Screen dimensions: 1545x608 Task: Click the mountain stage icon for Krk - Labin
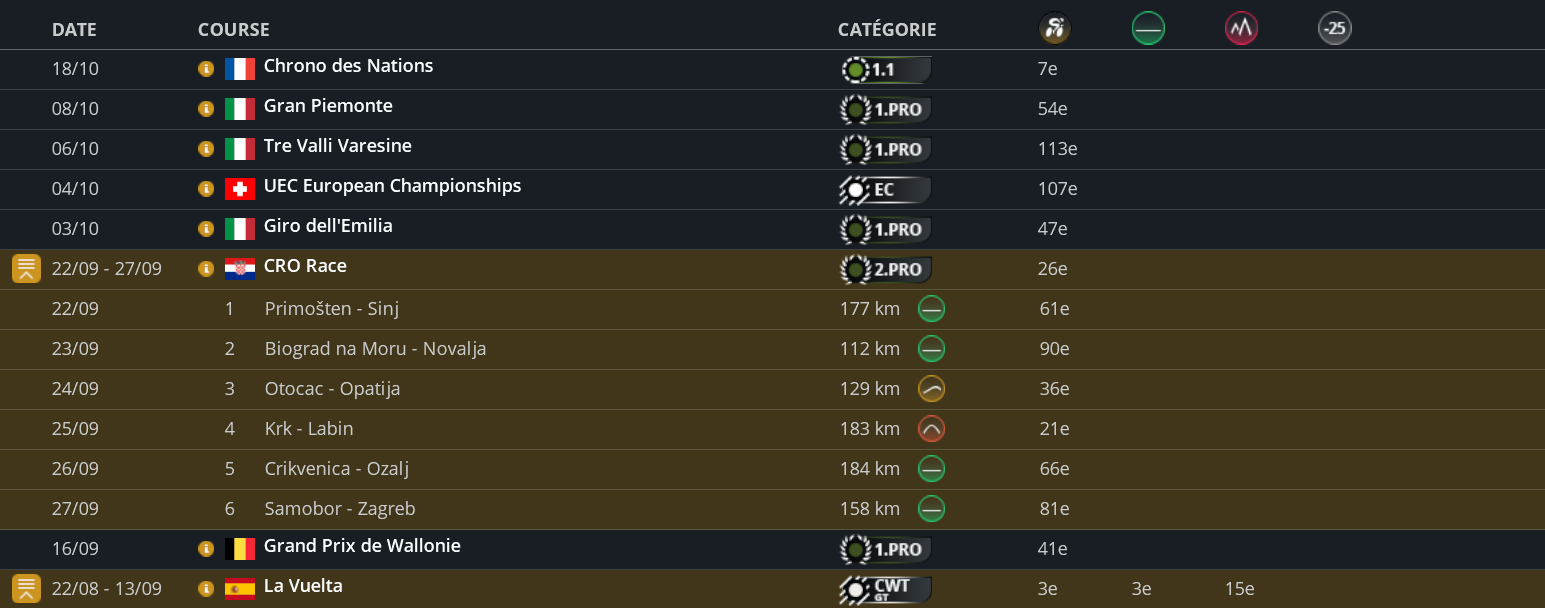coord(931,429)
